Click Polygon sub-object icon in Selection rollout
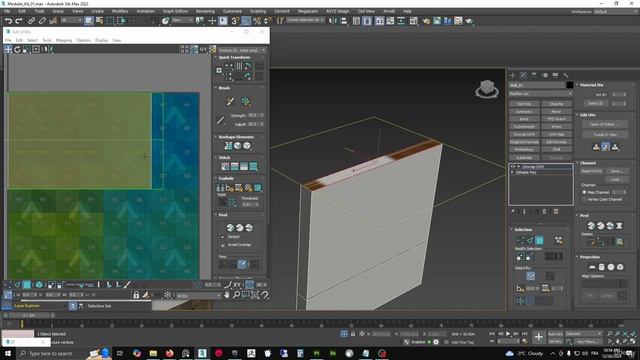The width and height of the screenshot is (640, 360). 539,240
